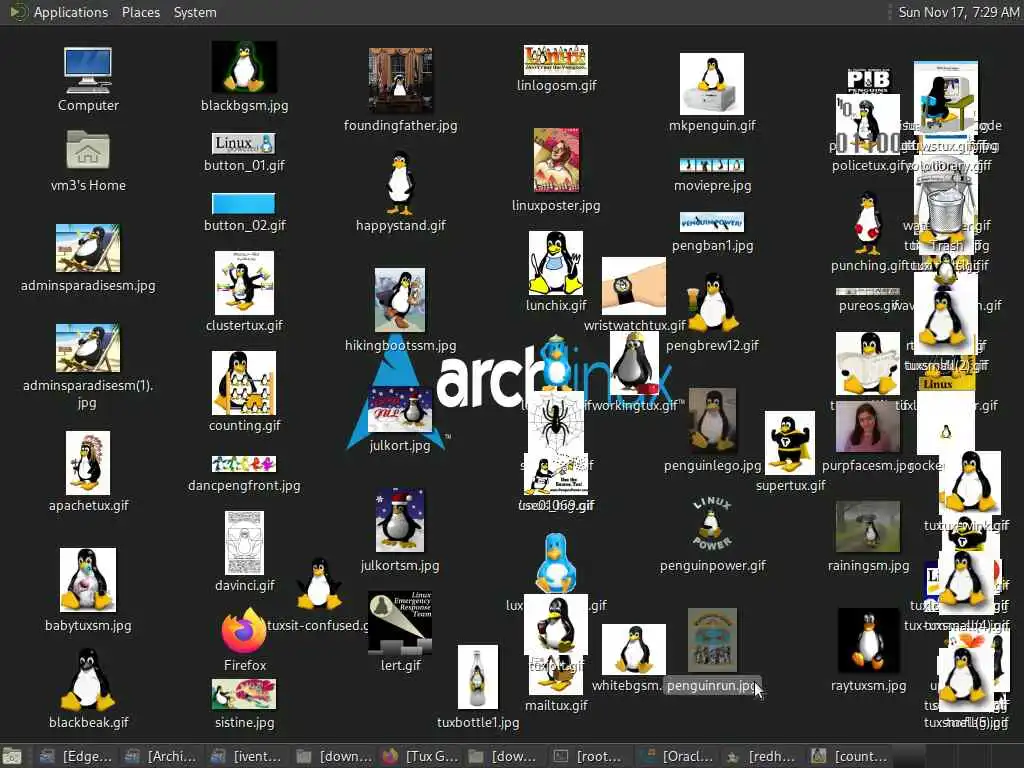The height and width of the screenshot is (768, 1024).
Task: Select the blackbeak.gif icon
Action: (x=88, y=679)
